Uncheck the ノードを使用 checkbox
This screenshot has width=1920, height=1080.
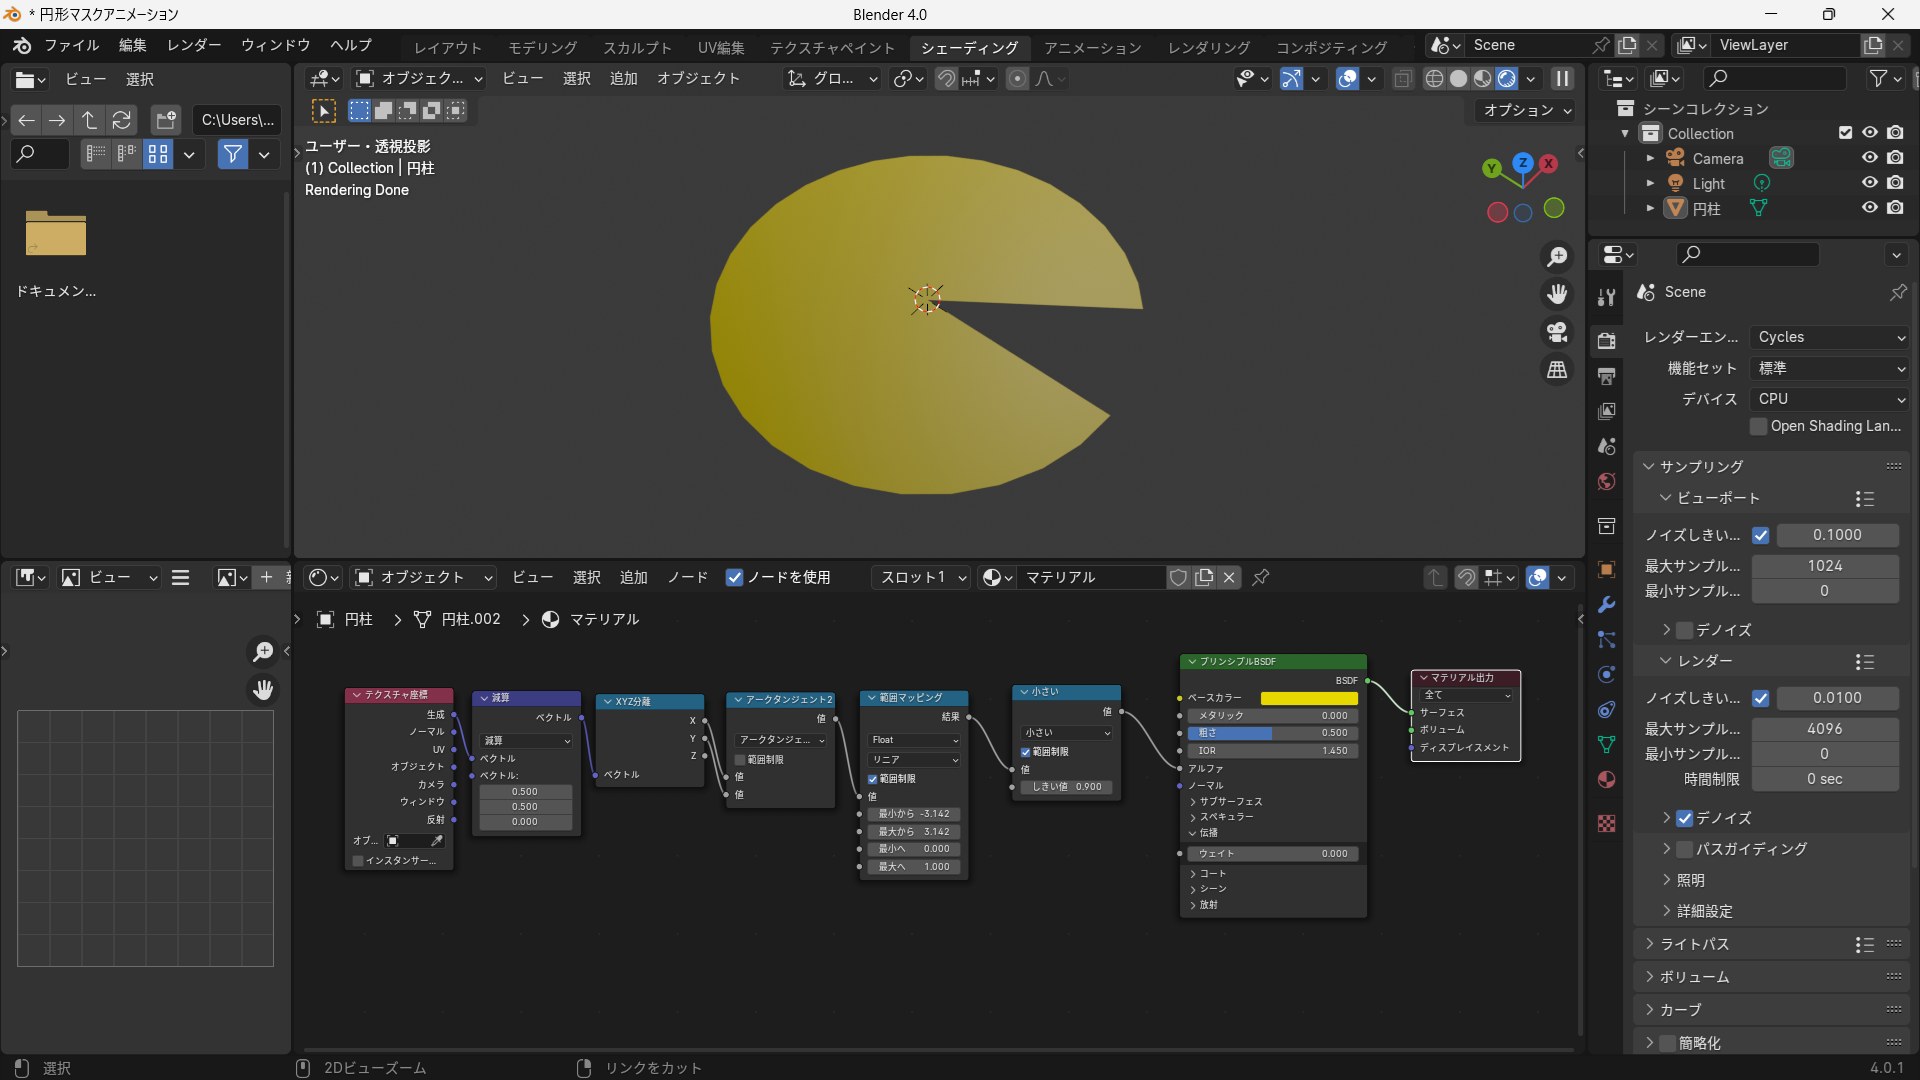coord(735,577)
